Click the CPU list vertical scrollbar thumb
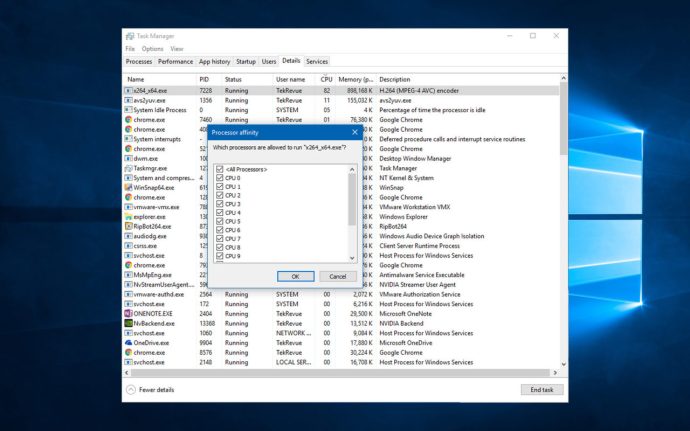 (x=352, y=199)
